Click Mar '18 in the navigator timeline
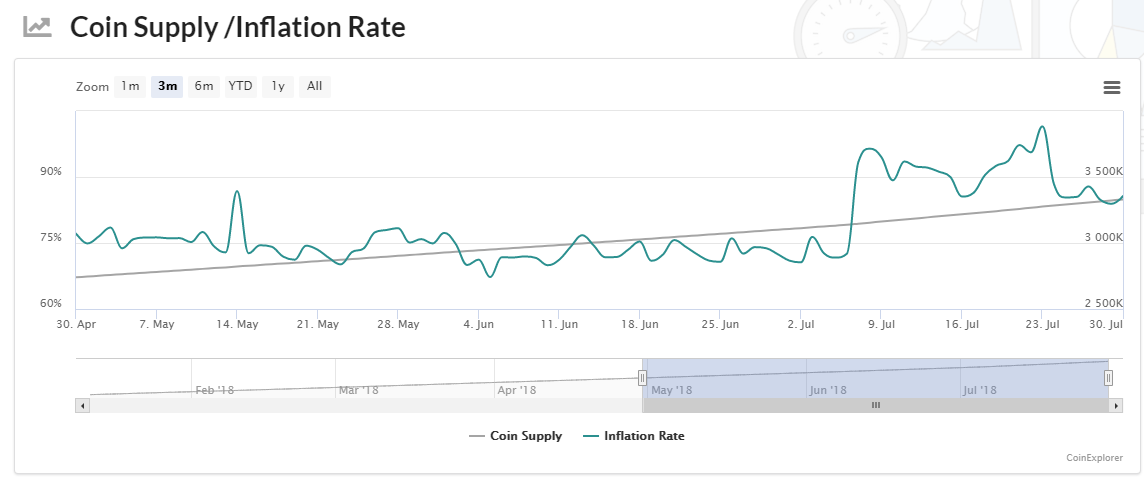 [358, 390]
